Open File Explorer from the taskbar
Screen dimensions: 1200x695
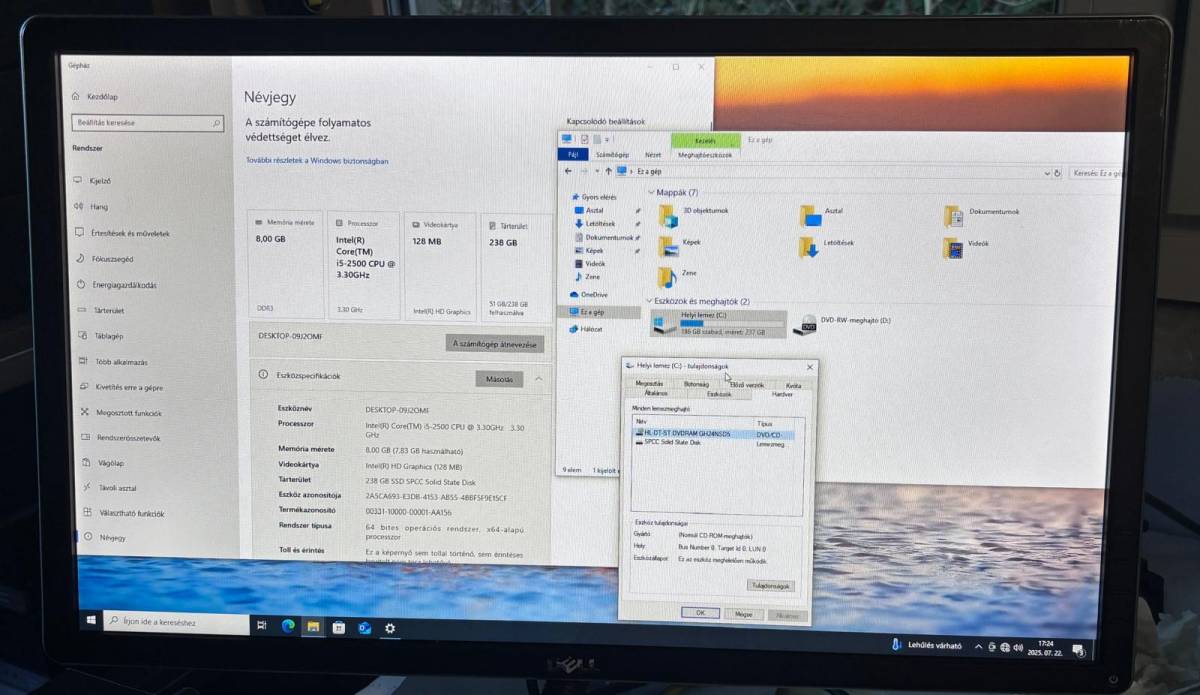pyautogui.click(x=313, y=627)
